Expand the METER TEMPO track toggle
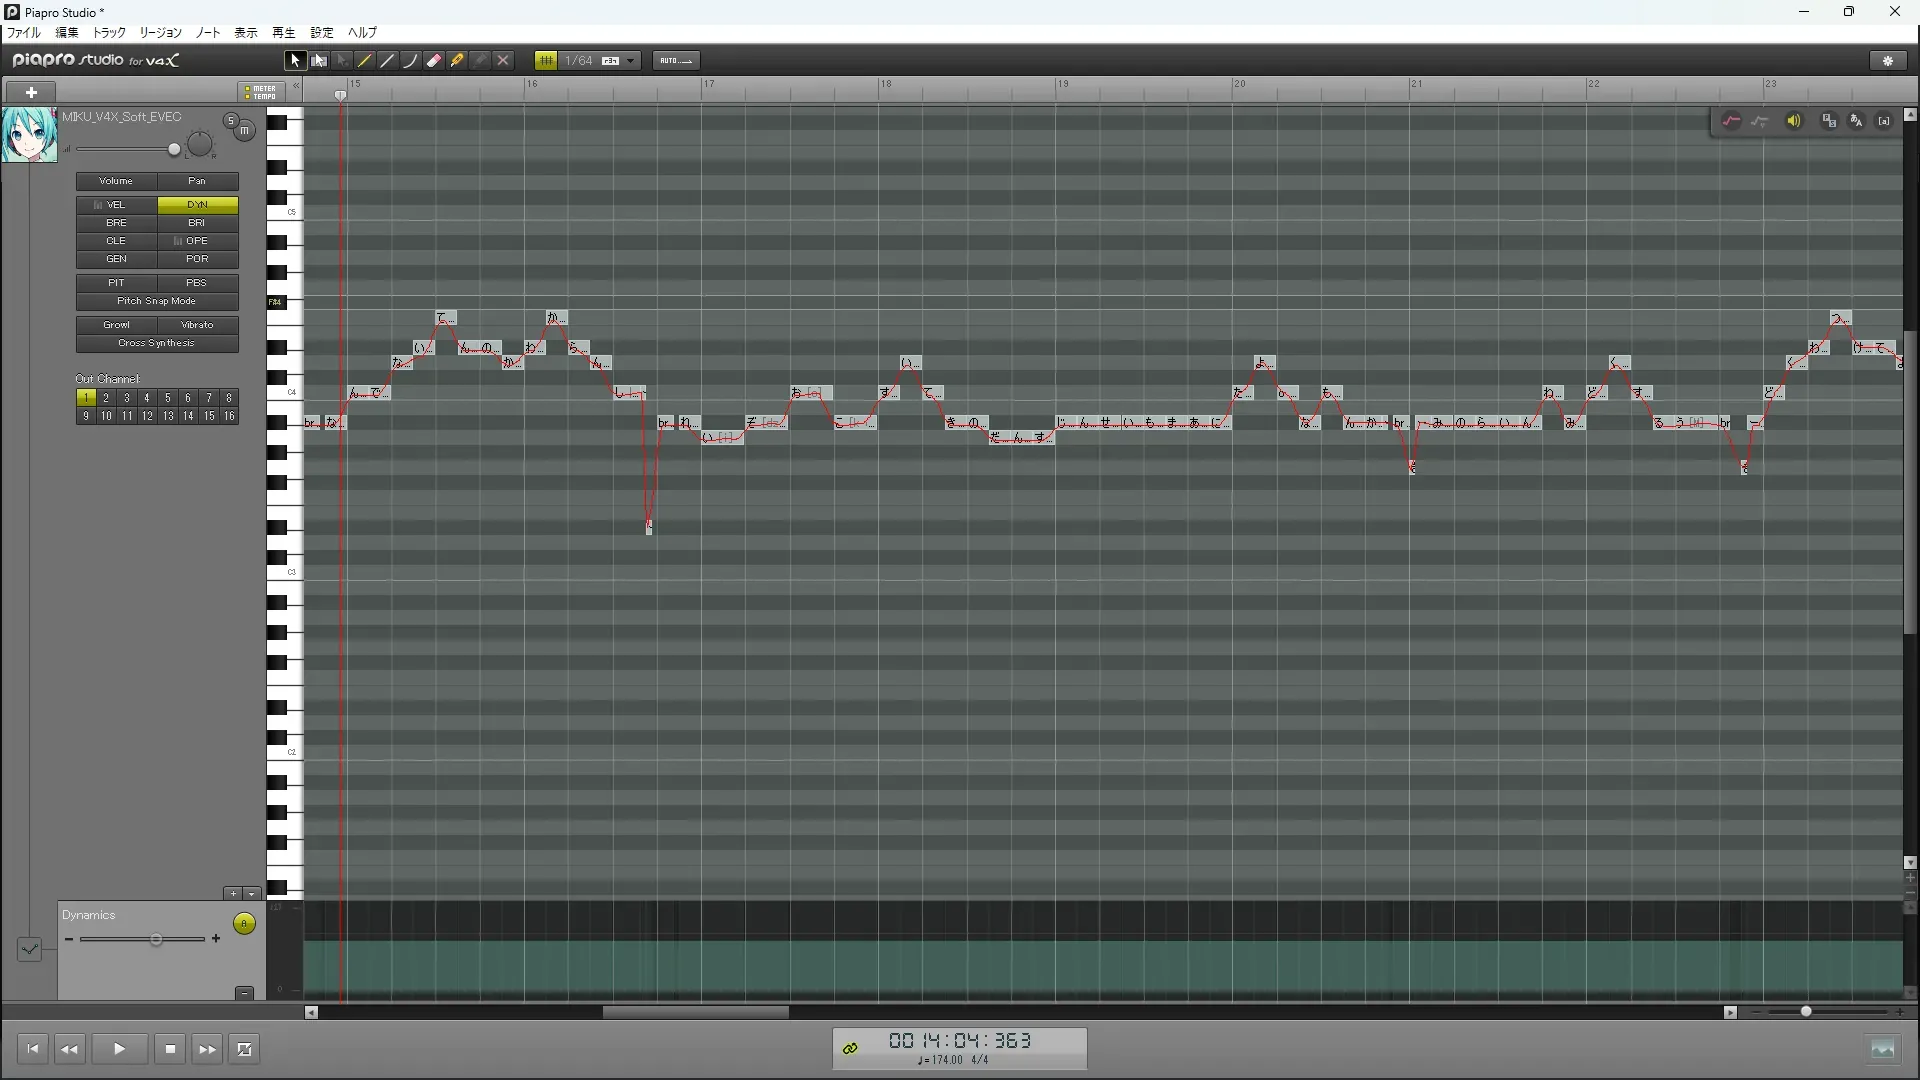Viewport: 1920px width, 1080px height. coord(261,92)
